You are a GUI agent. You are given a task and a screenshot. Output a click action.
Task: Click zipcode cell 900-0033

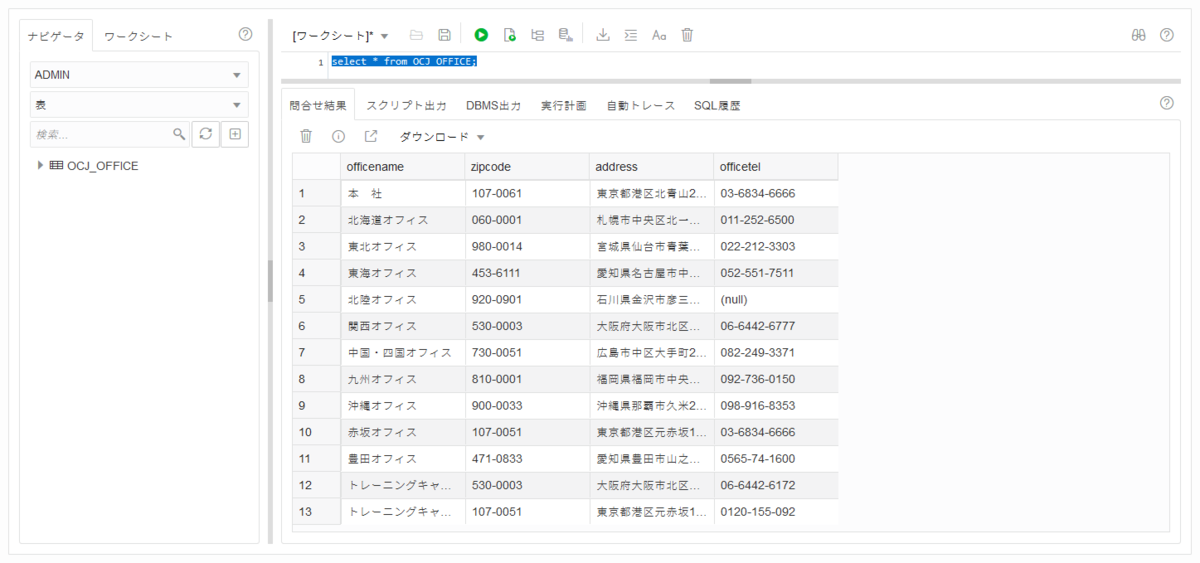pyautogui.click(x=527, y=406)
